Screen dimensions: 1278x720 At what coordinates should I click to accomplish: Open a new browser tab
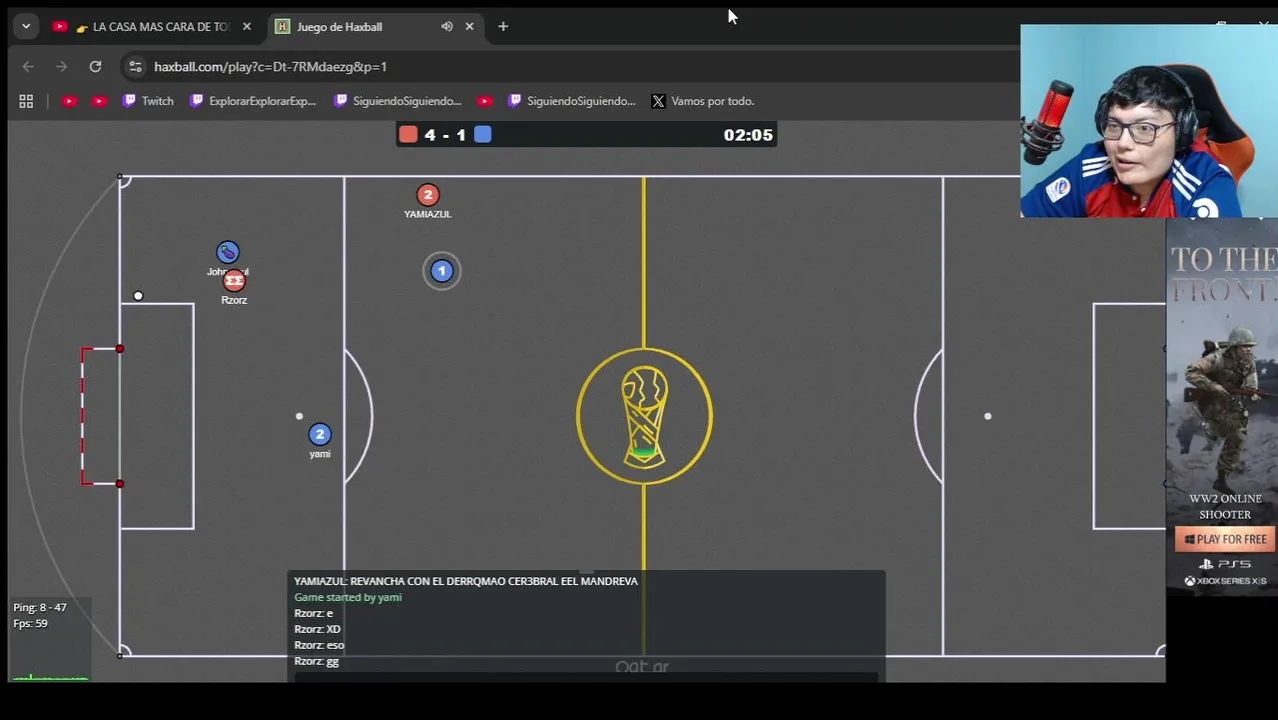click(503, 27)
